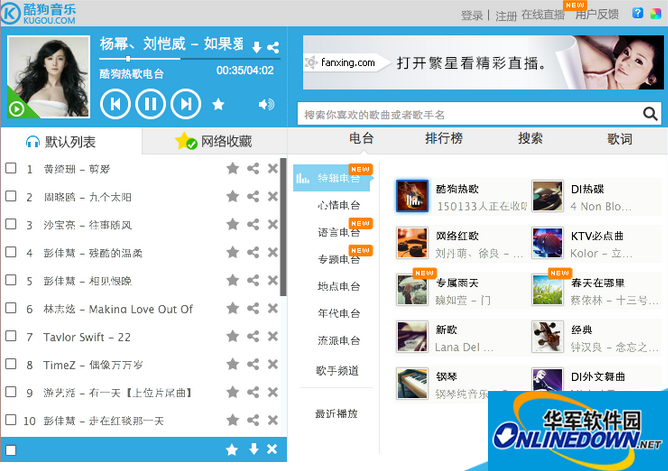Check the box for song 10
The width and height of the screenshot is (668, 471).
[11, 420]
